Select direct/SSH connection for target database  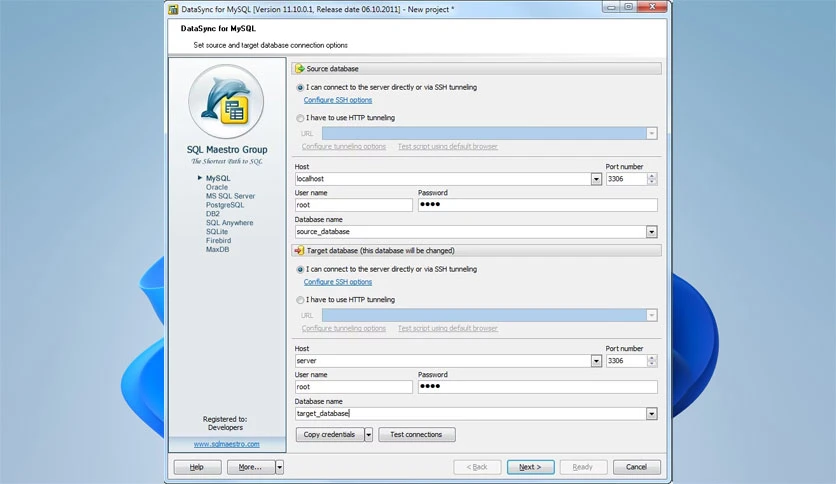pos(300,269)
